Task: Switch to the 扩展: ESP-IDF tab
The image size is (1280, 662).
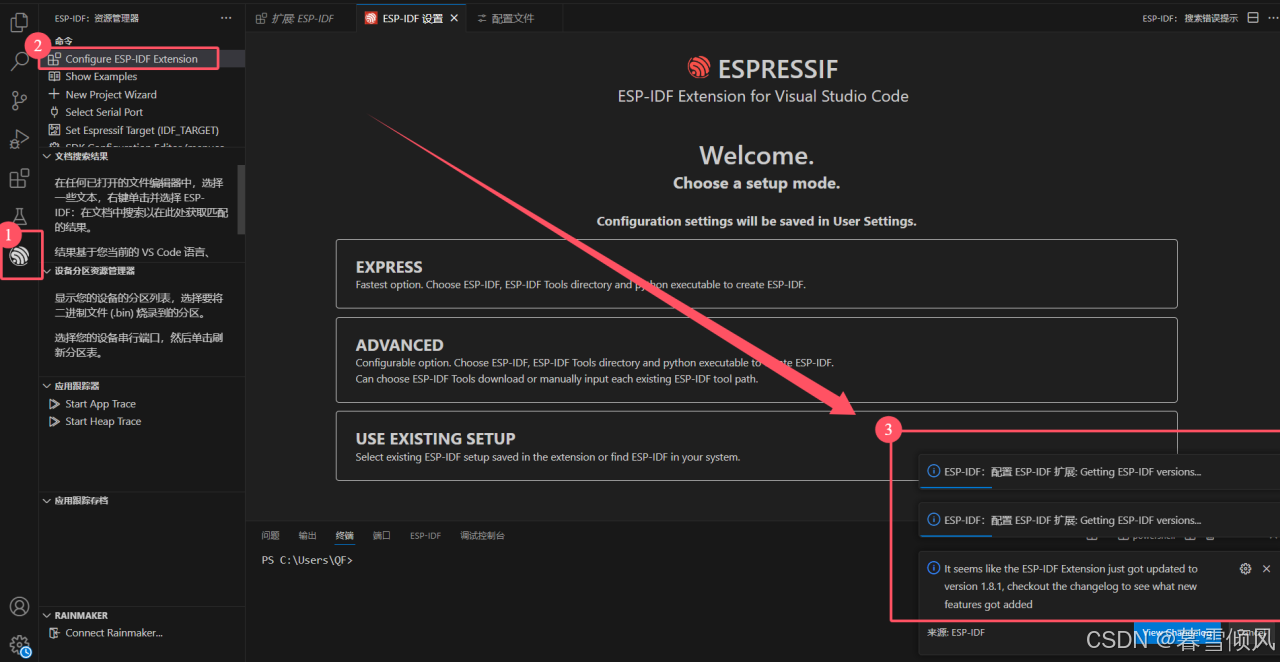Action: point(300,18)
